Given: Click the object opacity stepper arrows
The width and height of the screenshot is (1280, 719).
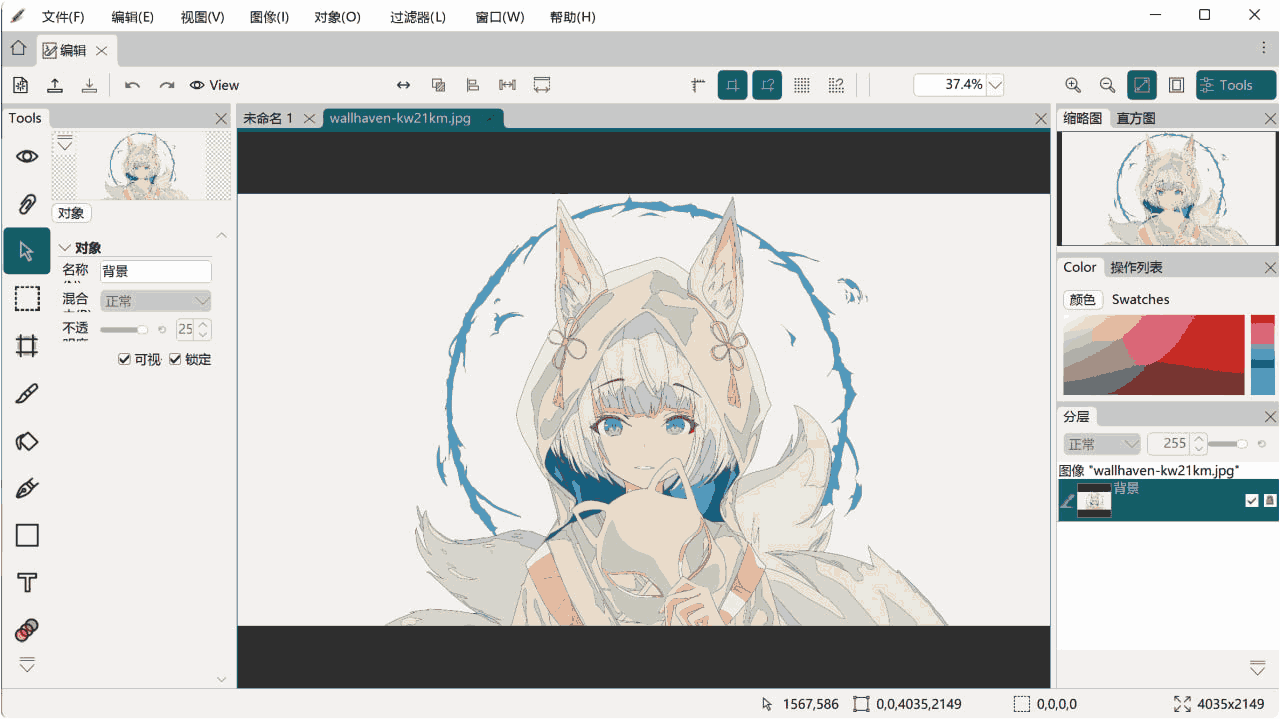Looking at the screenshot, I should click(x=203, y=329).
